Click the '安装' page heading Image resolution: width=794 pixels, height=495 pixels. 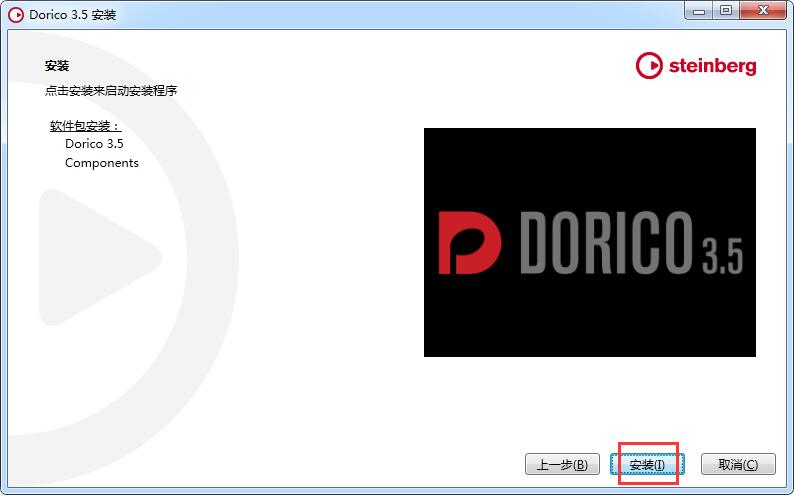click(57, 66)
